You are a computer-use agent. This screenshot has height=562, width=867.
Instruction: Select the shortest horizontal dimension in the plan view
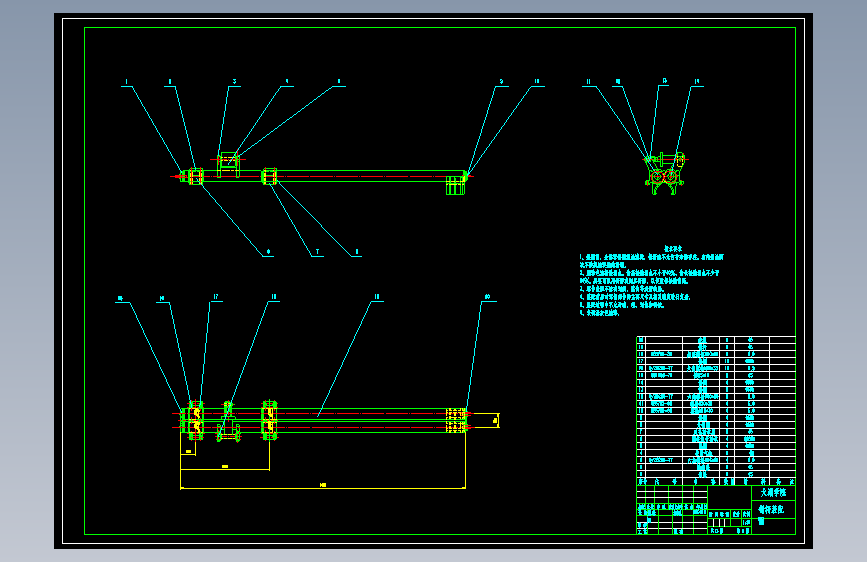point(188,454)
